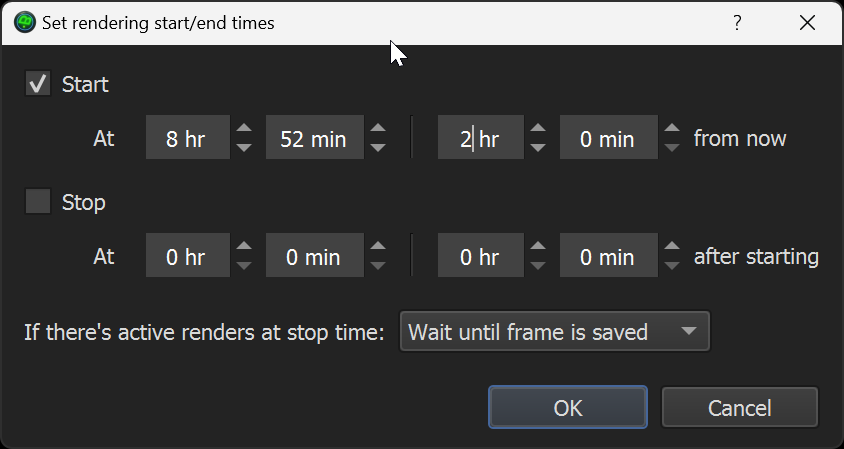Increase Start 'from now' hours up arrow

tap(538, 128)
